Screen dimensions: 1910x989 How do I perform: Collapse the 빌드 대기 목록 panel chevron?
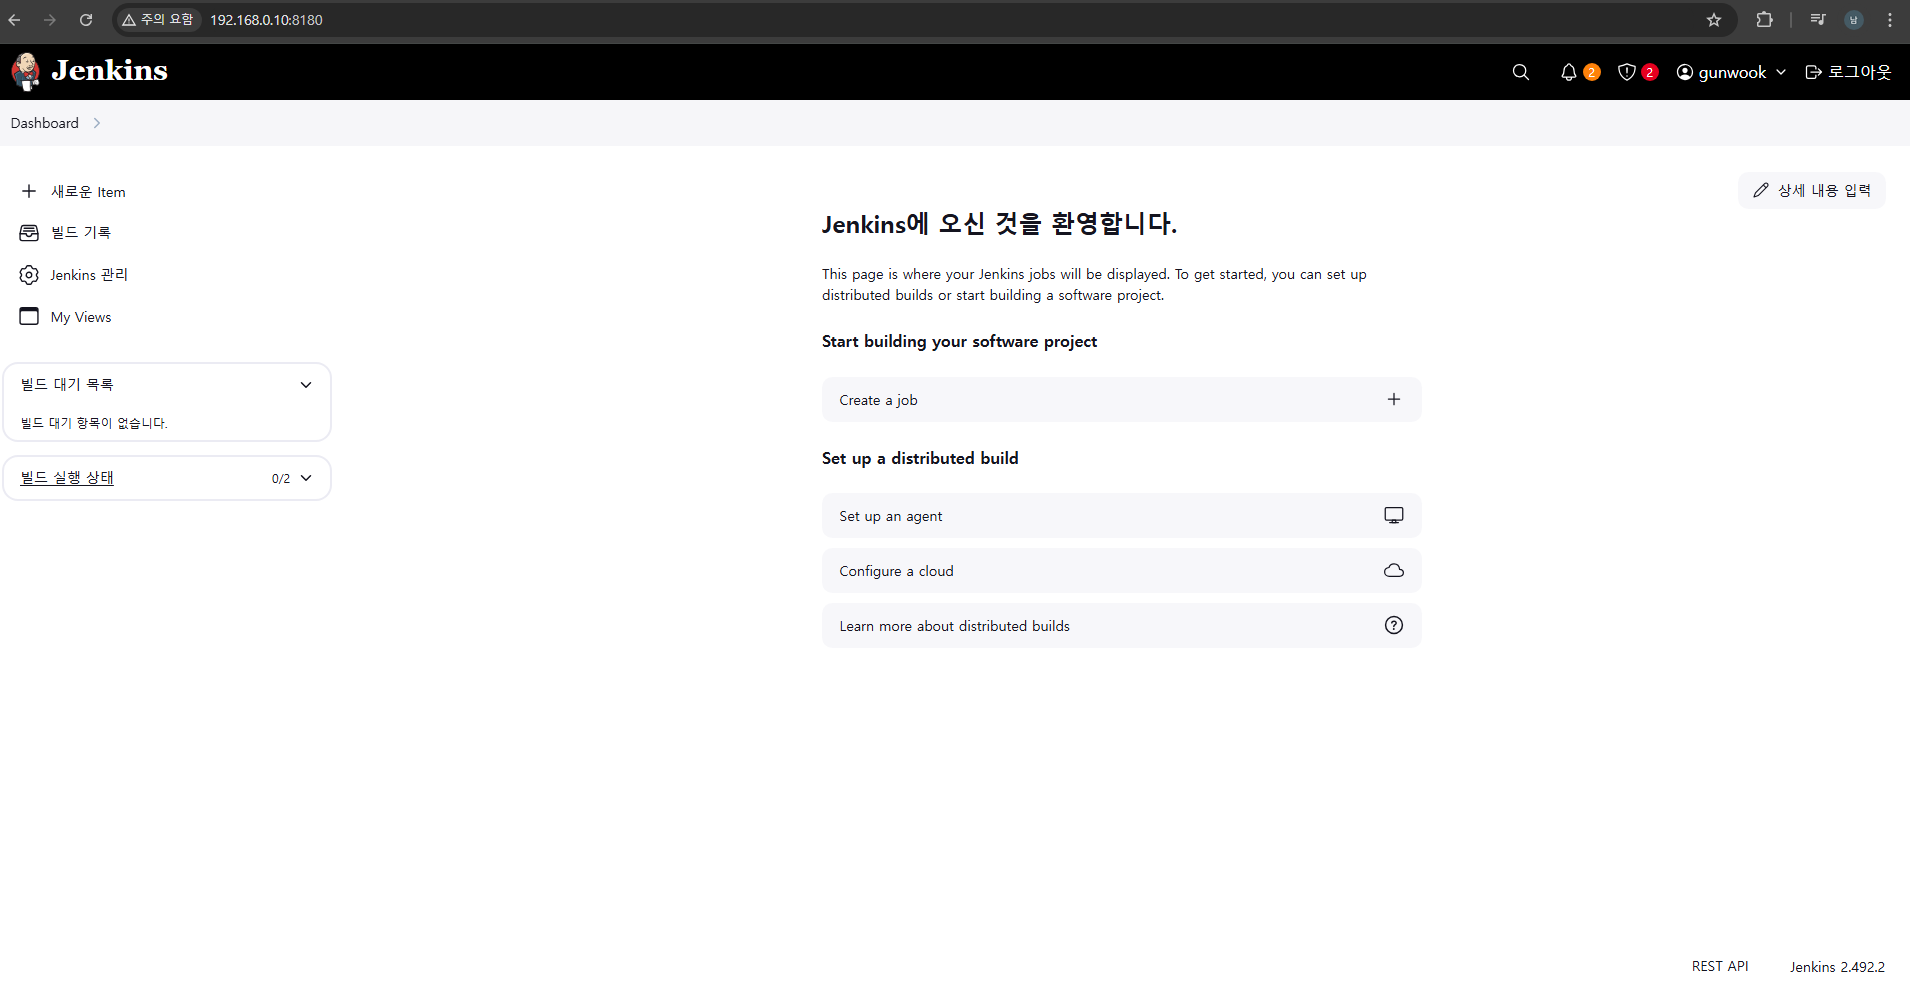point(306,385)
